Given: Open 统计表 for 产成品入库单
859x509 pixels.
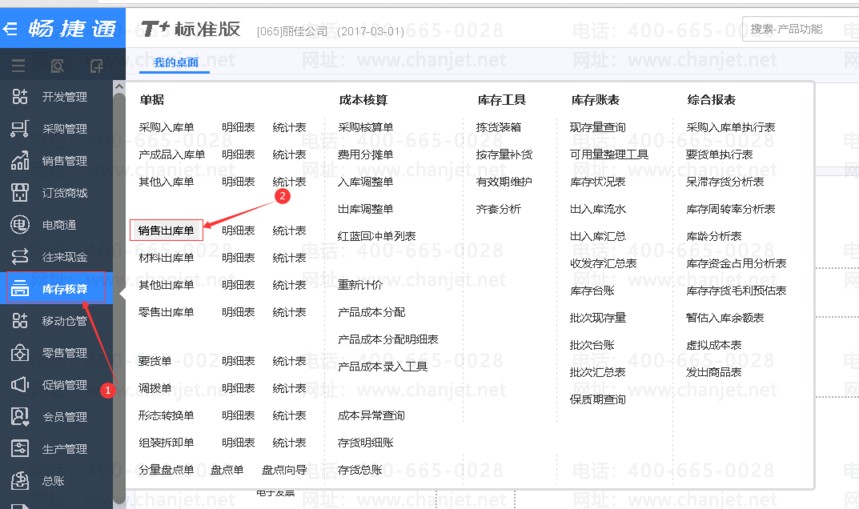Looking at the screenshot, I should pos(289,155).
